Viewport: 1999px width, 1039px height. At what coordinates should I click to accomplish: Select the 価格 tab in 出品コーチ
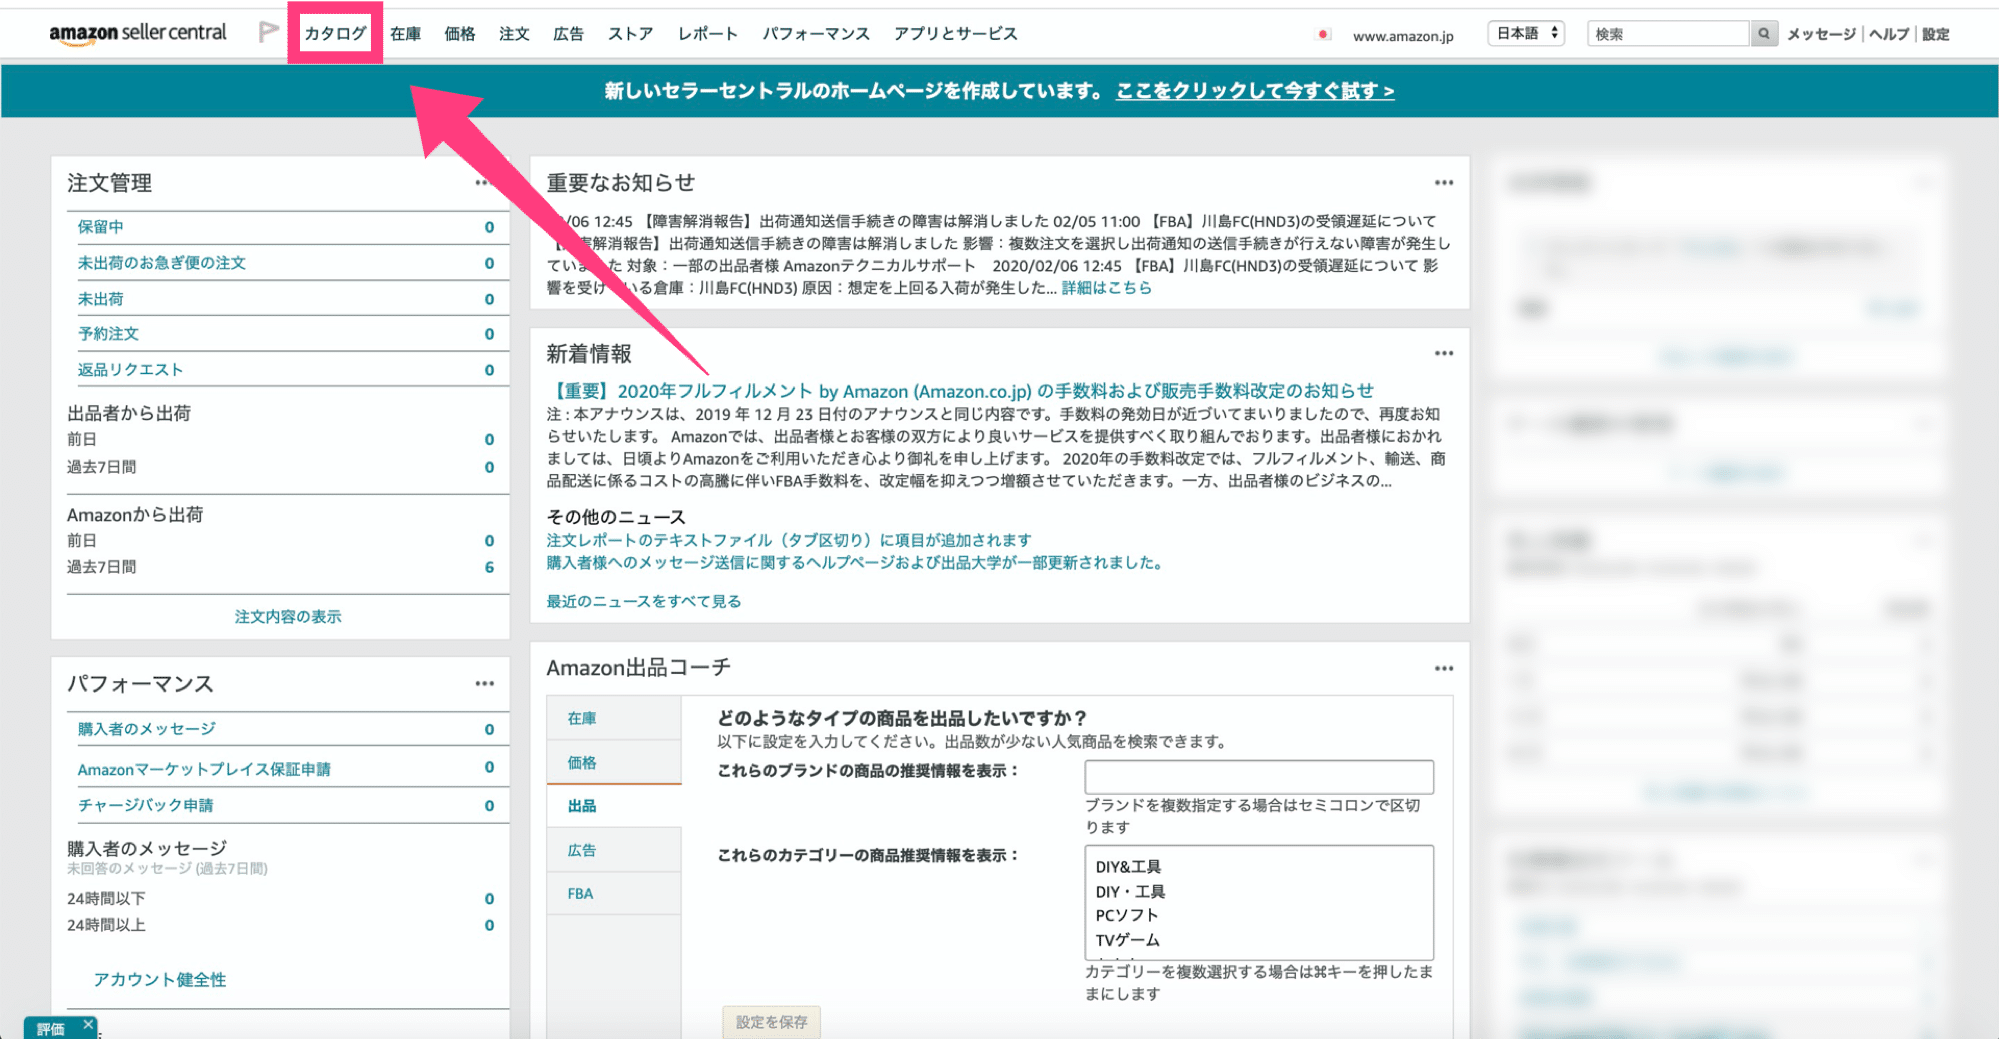614,763
